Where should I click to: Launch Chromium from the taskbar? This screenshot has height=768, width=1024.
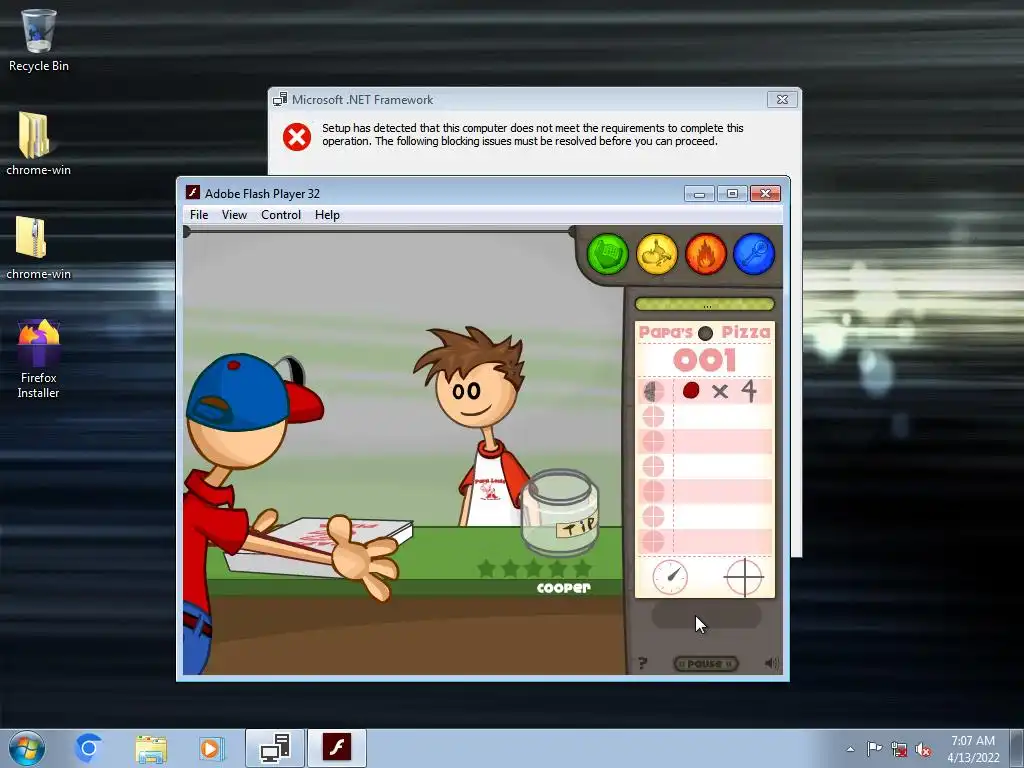(x=88, y=748)
